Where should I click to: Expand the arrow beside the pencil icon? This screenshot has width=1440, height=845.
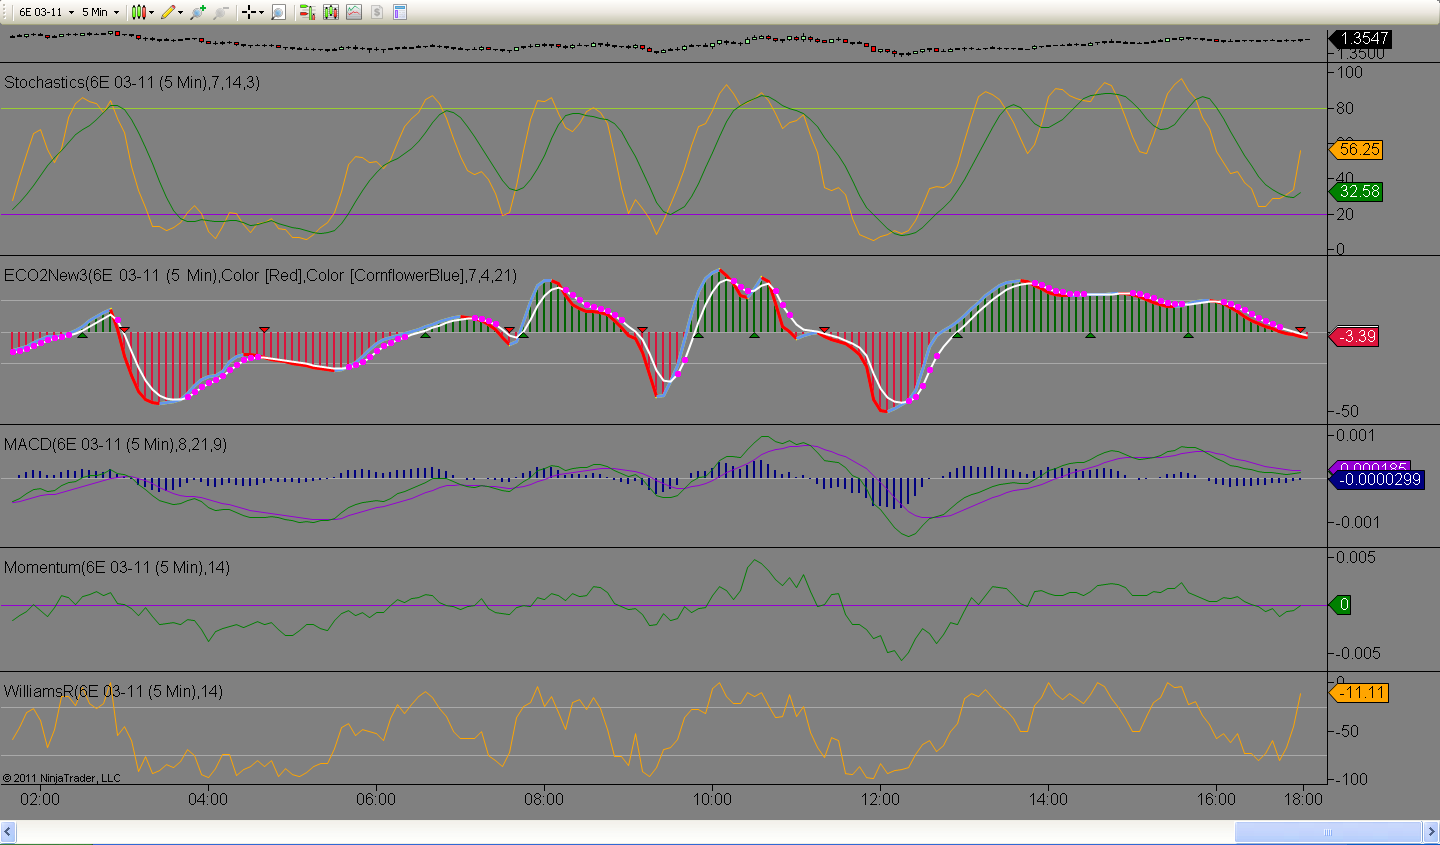click(x=180, y=12)
